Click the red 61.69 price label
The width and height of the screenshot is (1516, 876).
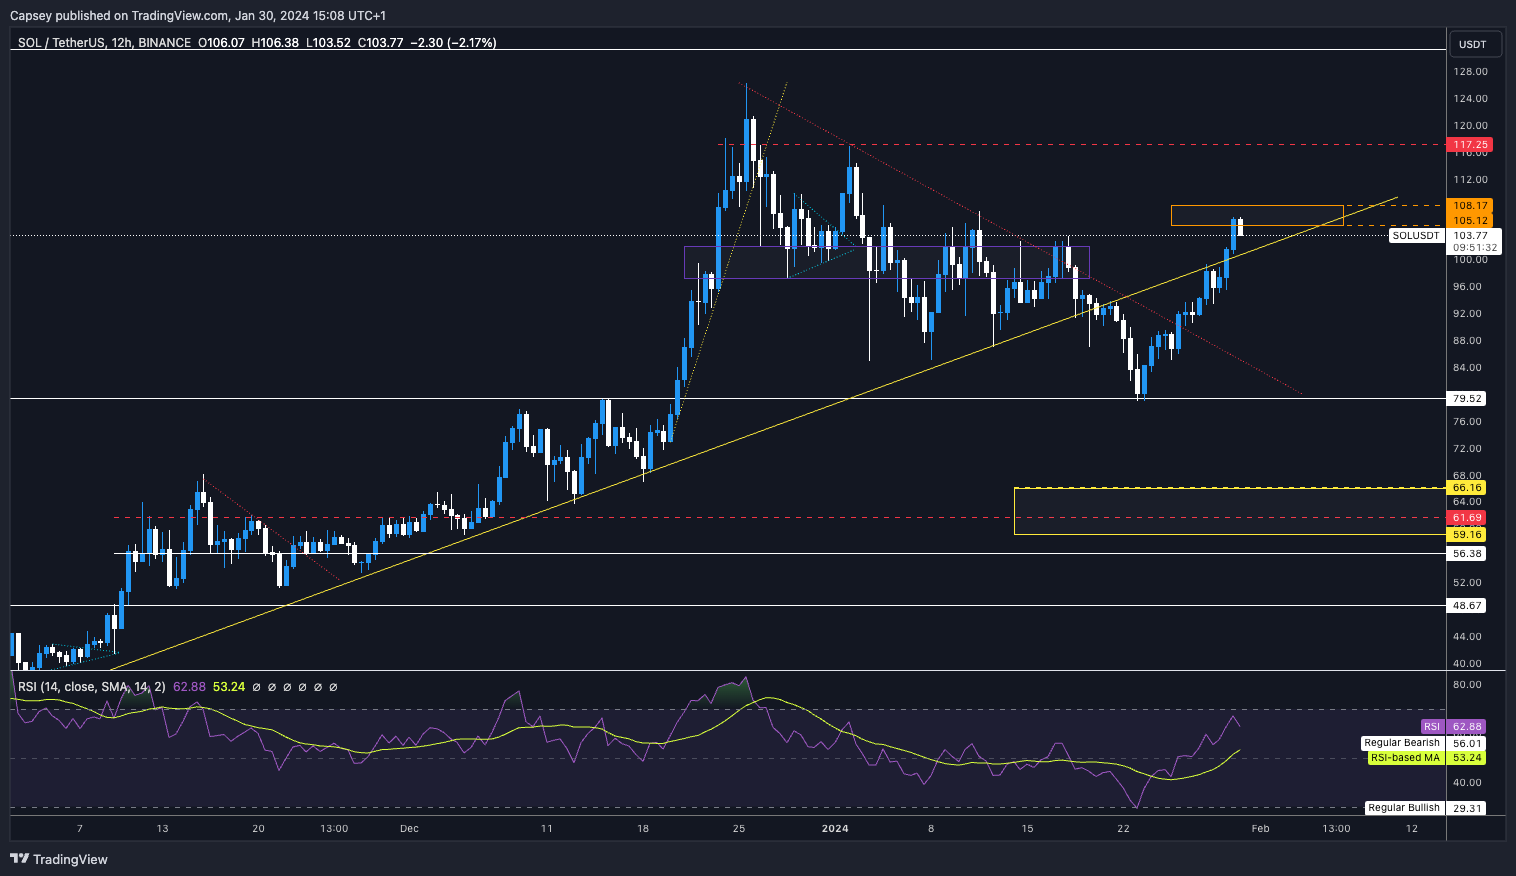(1468, 518)
